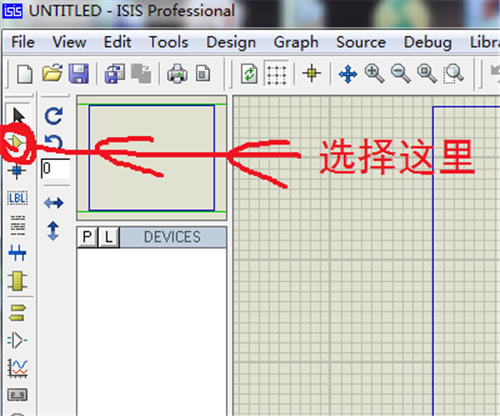The image size is (500, 416).
Task: Click the rotation angle field
Action: [x=55, y=169]
